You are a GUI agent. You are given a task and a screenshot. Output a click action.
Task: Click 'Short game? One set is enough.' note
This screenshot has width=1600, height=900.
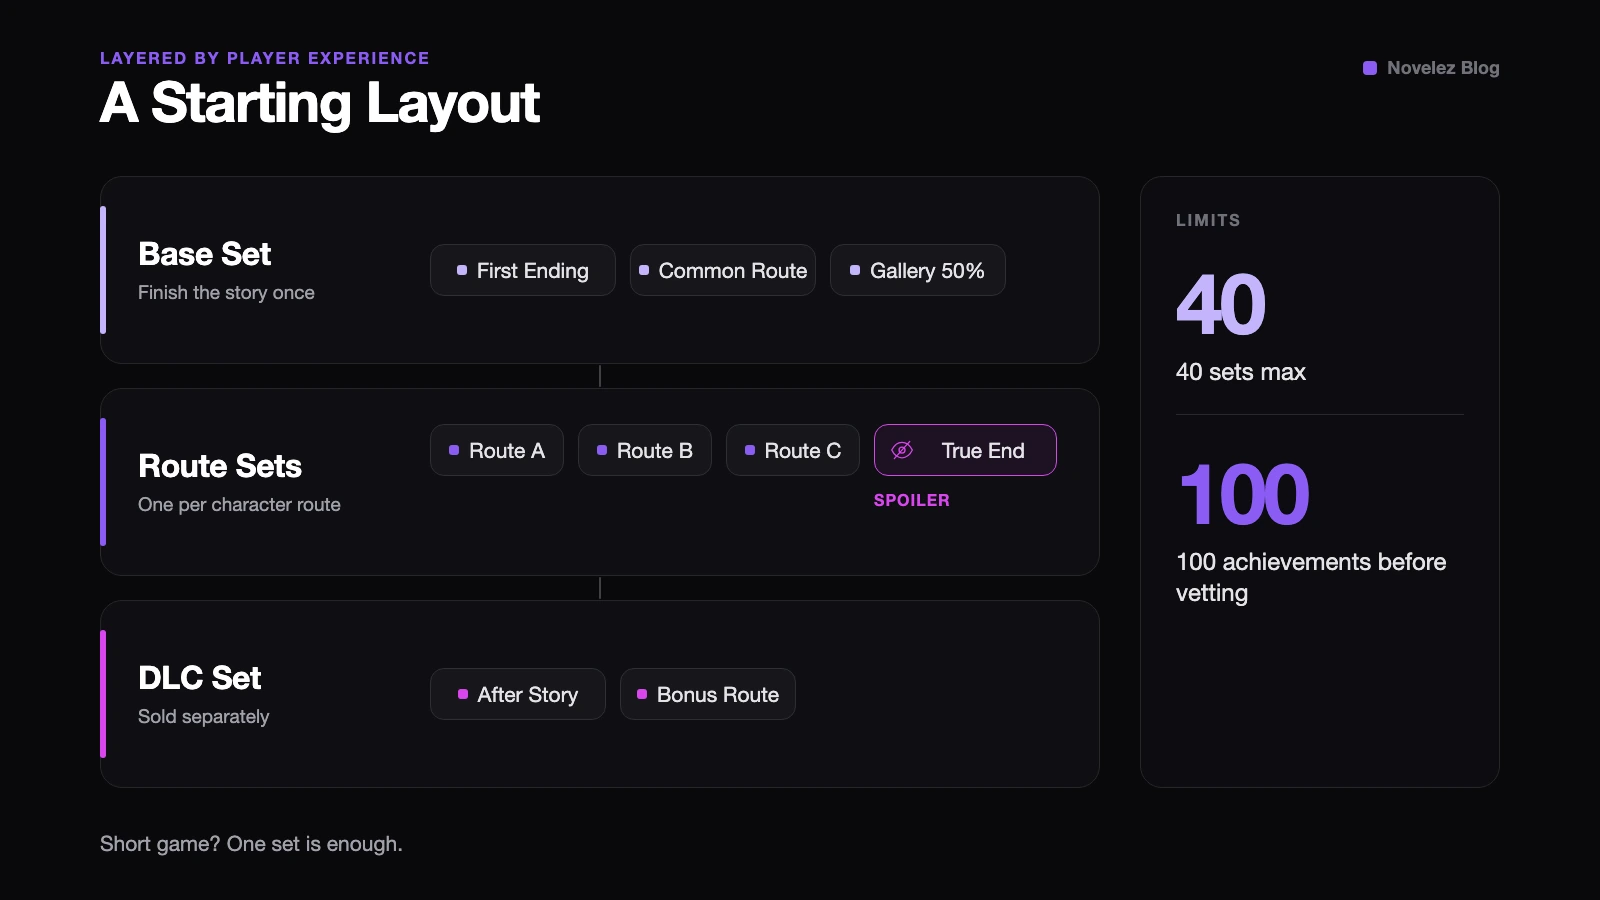251,844
